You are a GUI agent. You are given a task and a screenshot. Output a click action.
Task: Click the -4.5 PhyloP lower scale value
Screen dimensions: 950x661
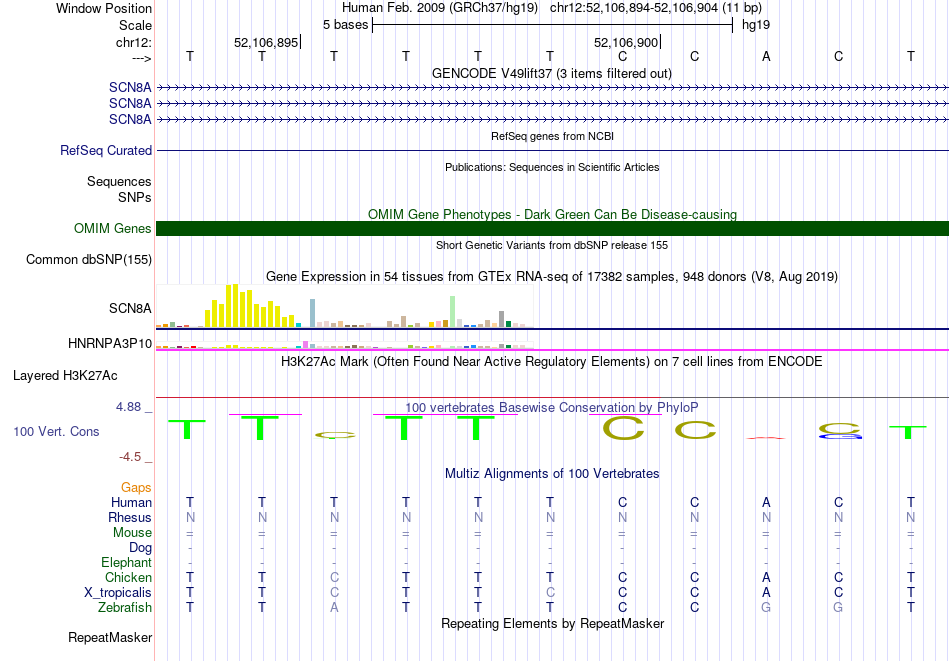point(130,456)
